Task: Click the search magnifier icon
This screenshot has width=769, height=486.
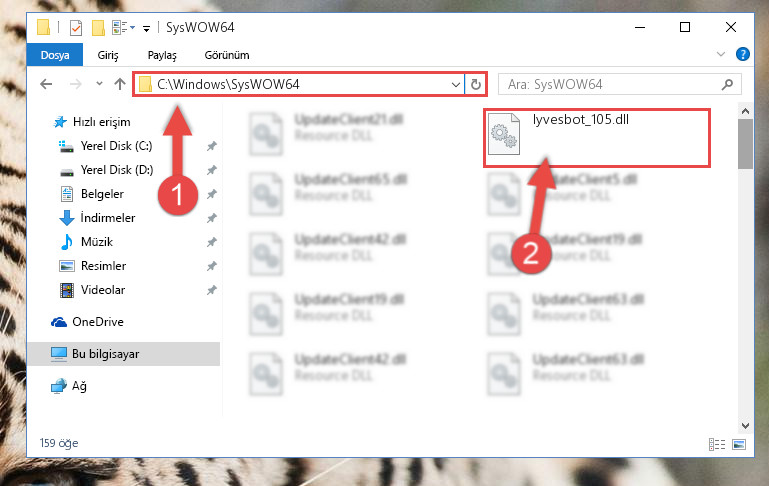Action: (727, 84)
